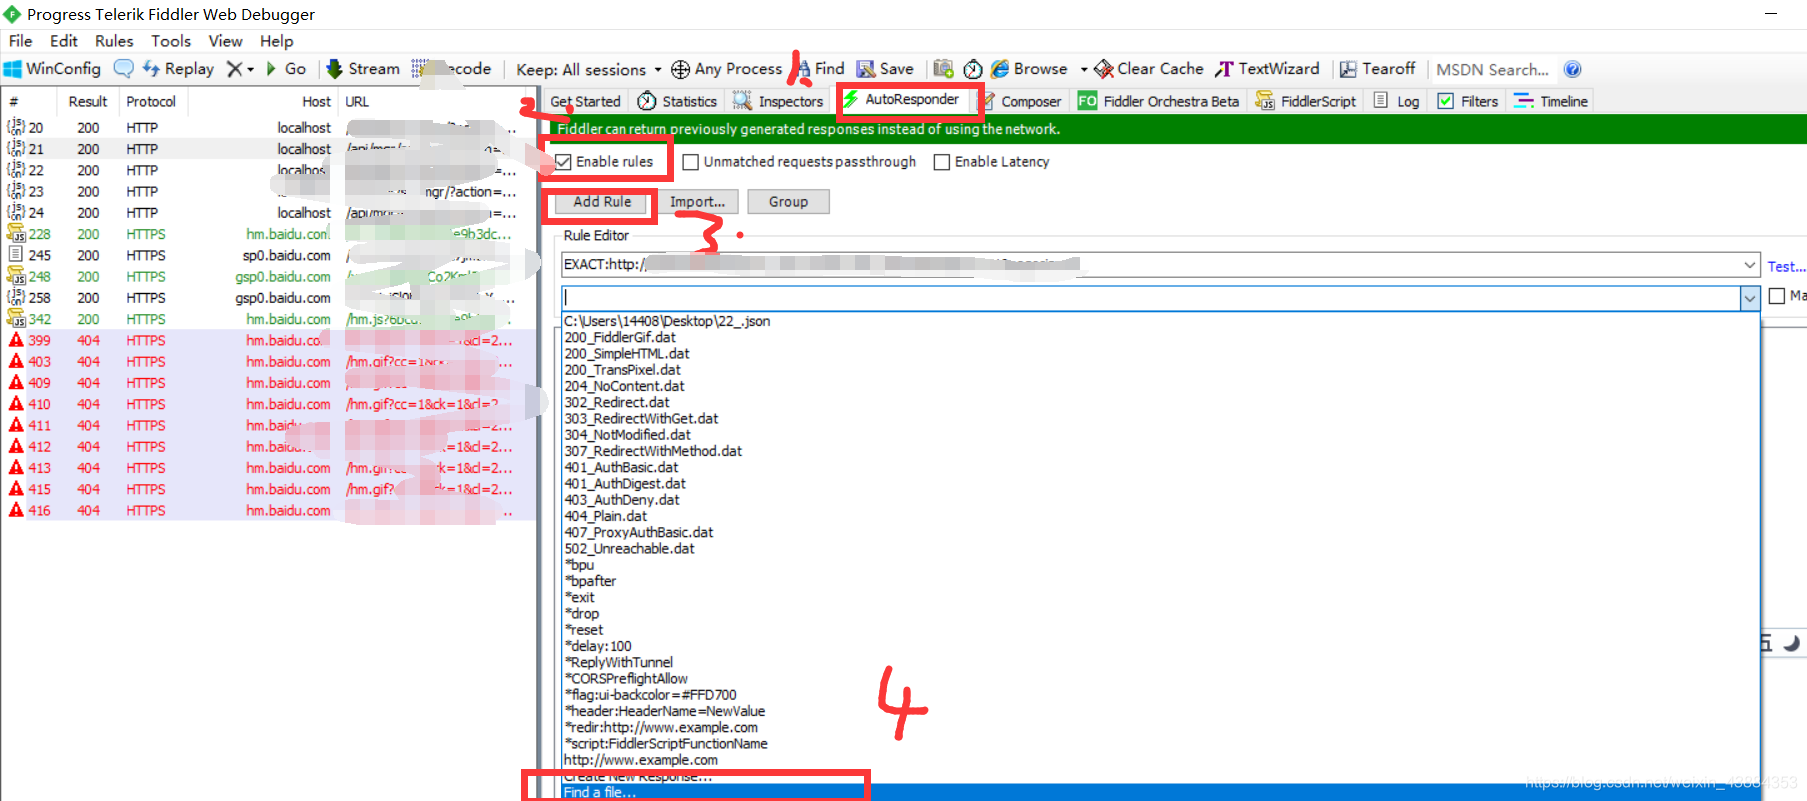Screen dimensions: 1807x801
Task: Click the Add Rule button
Action: (602, 202)
